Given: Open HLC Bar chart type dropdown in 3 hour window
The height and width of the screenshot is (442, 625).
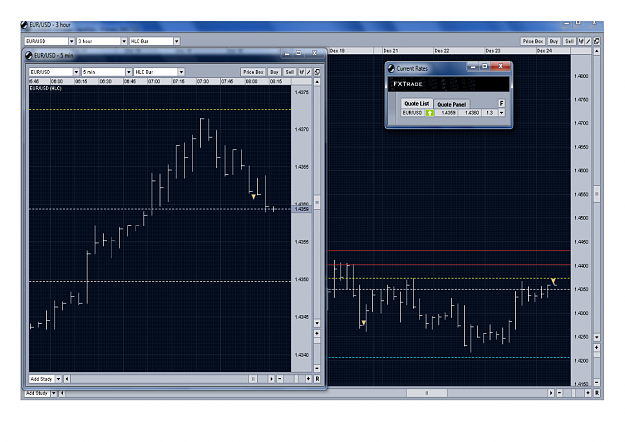Looking at the screenshot, I should point(154,41).
